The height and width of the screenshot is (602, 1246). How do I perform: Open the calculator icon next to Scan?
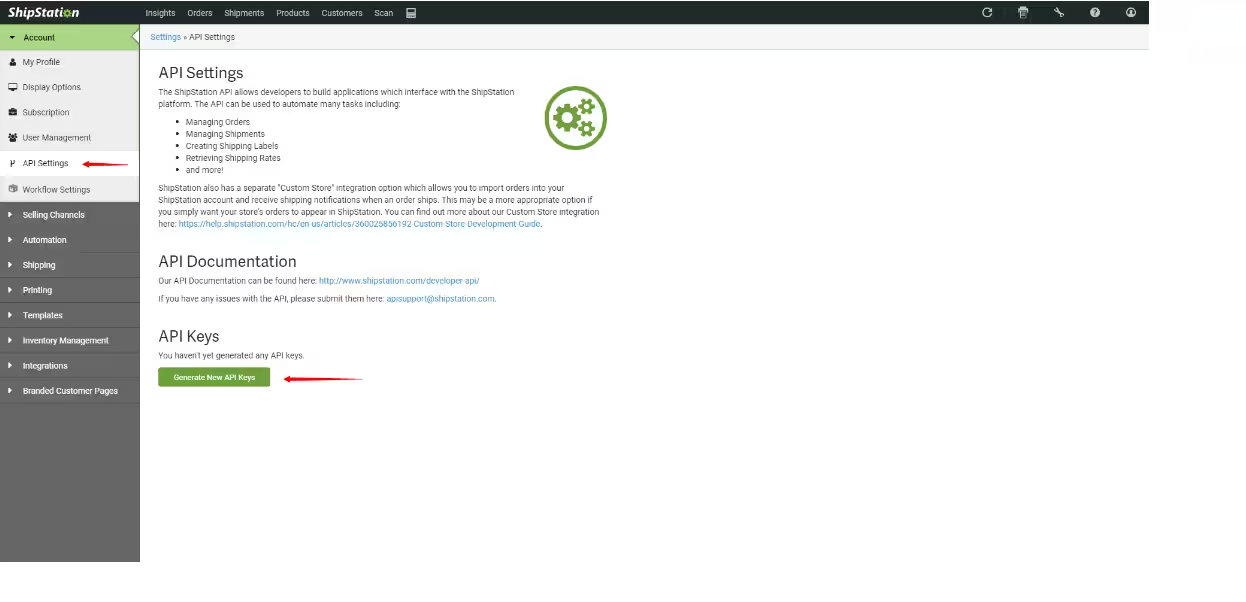411,13
